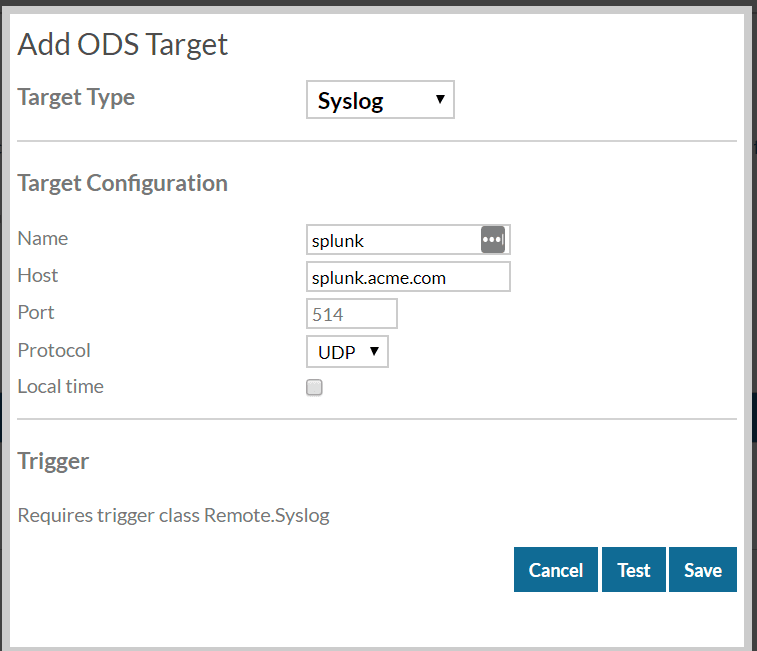757x651 pixels.
Task: Enable the Local time checkbox
Action: click(x=314, y=387)
